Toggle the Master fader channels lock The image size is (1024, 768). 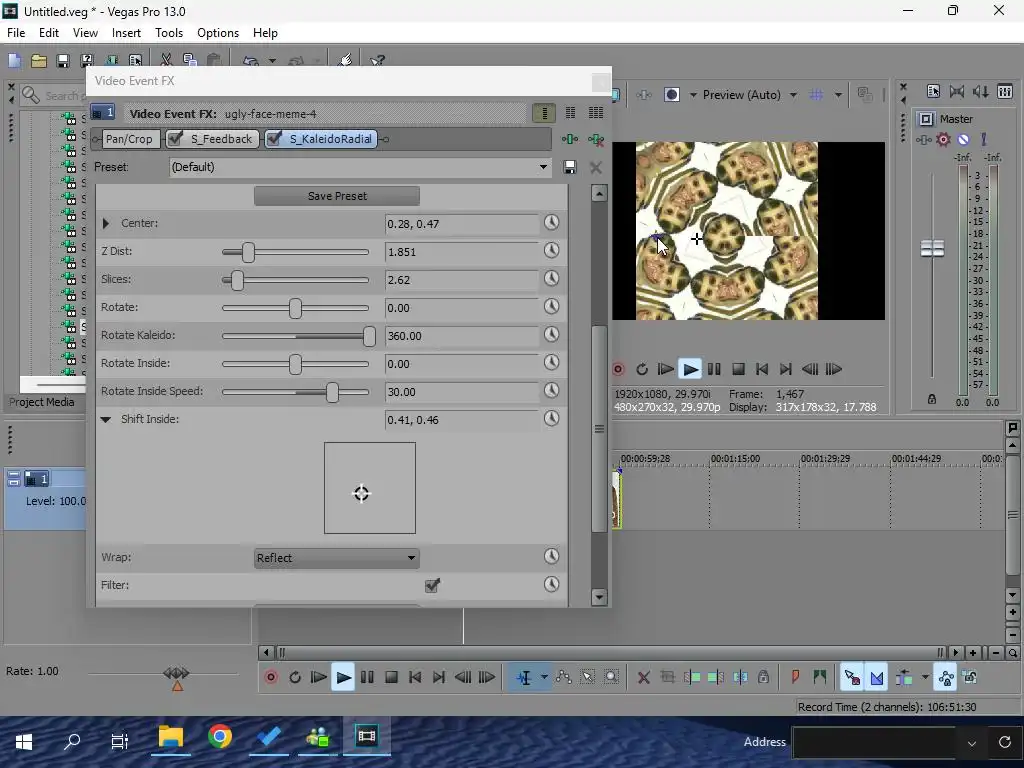932,399
